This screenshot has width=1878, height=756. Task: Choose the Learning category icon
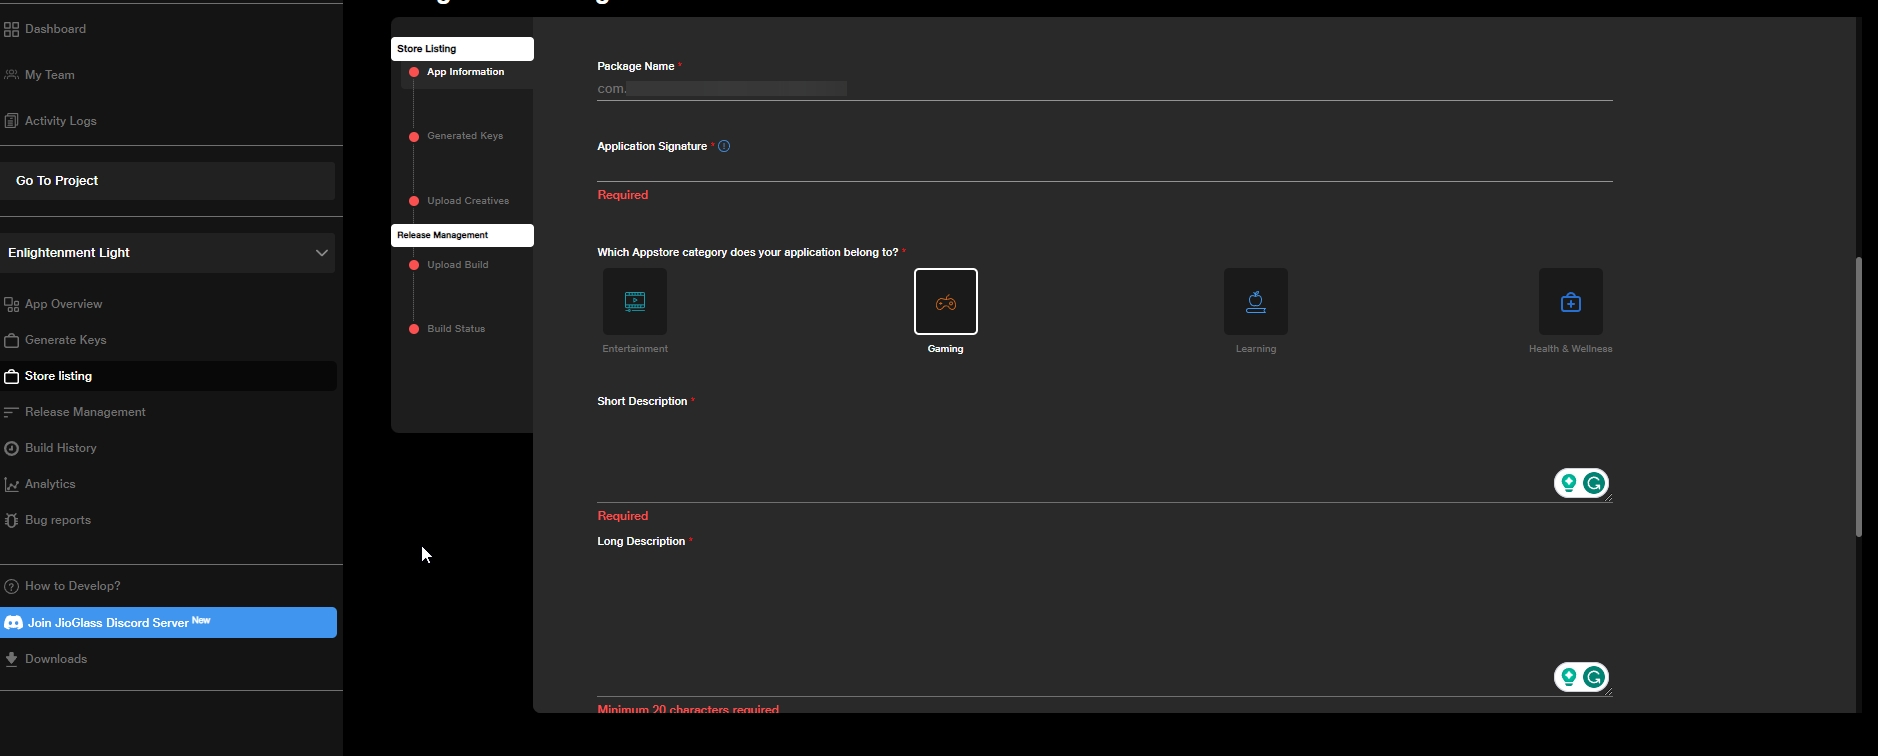(x=1255, y=301)
